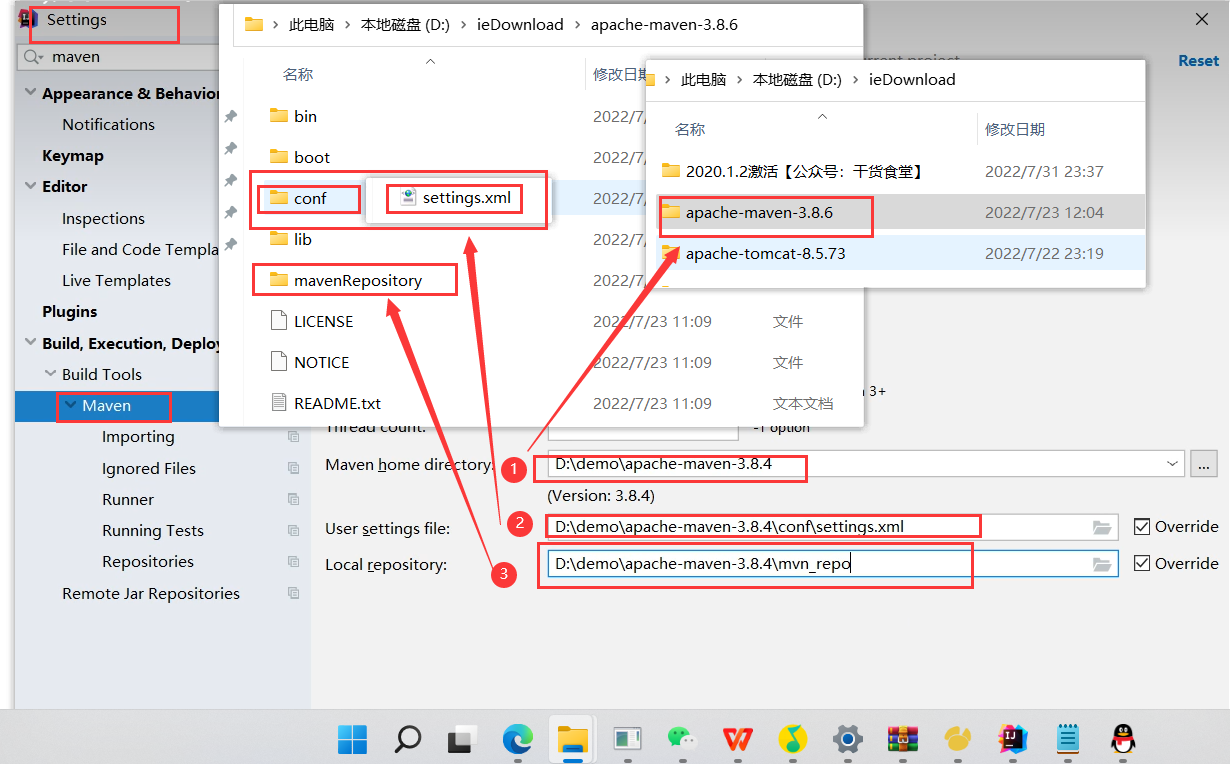Click the project-level icon beside Ignored Files

pos(293,468)
